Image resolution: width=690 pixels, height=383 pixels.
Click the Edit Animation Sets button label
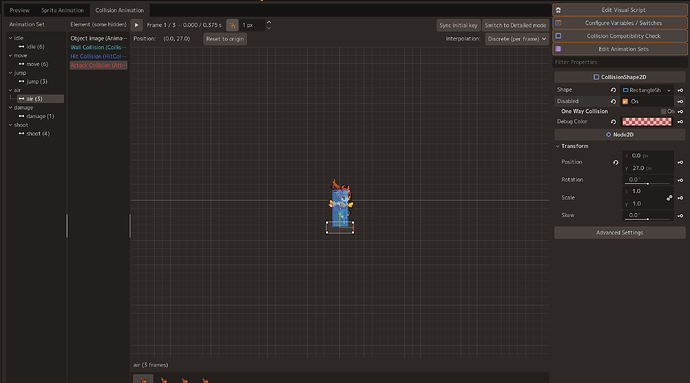tap(624, 49)
